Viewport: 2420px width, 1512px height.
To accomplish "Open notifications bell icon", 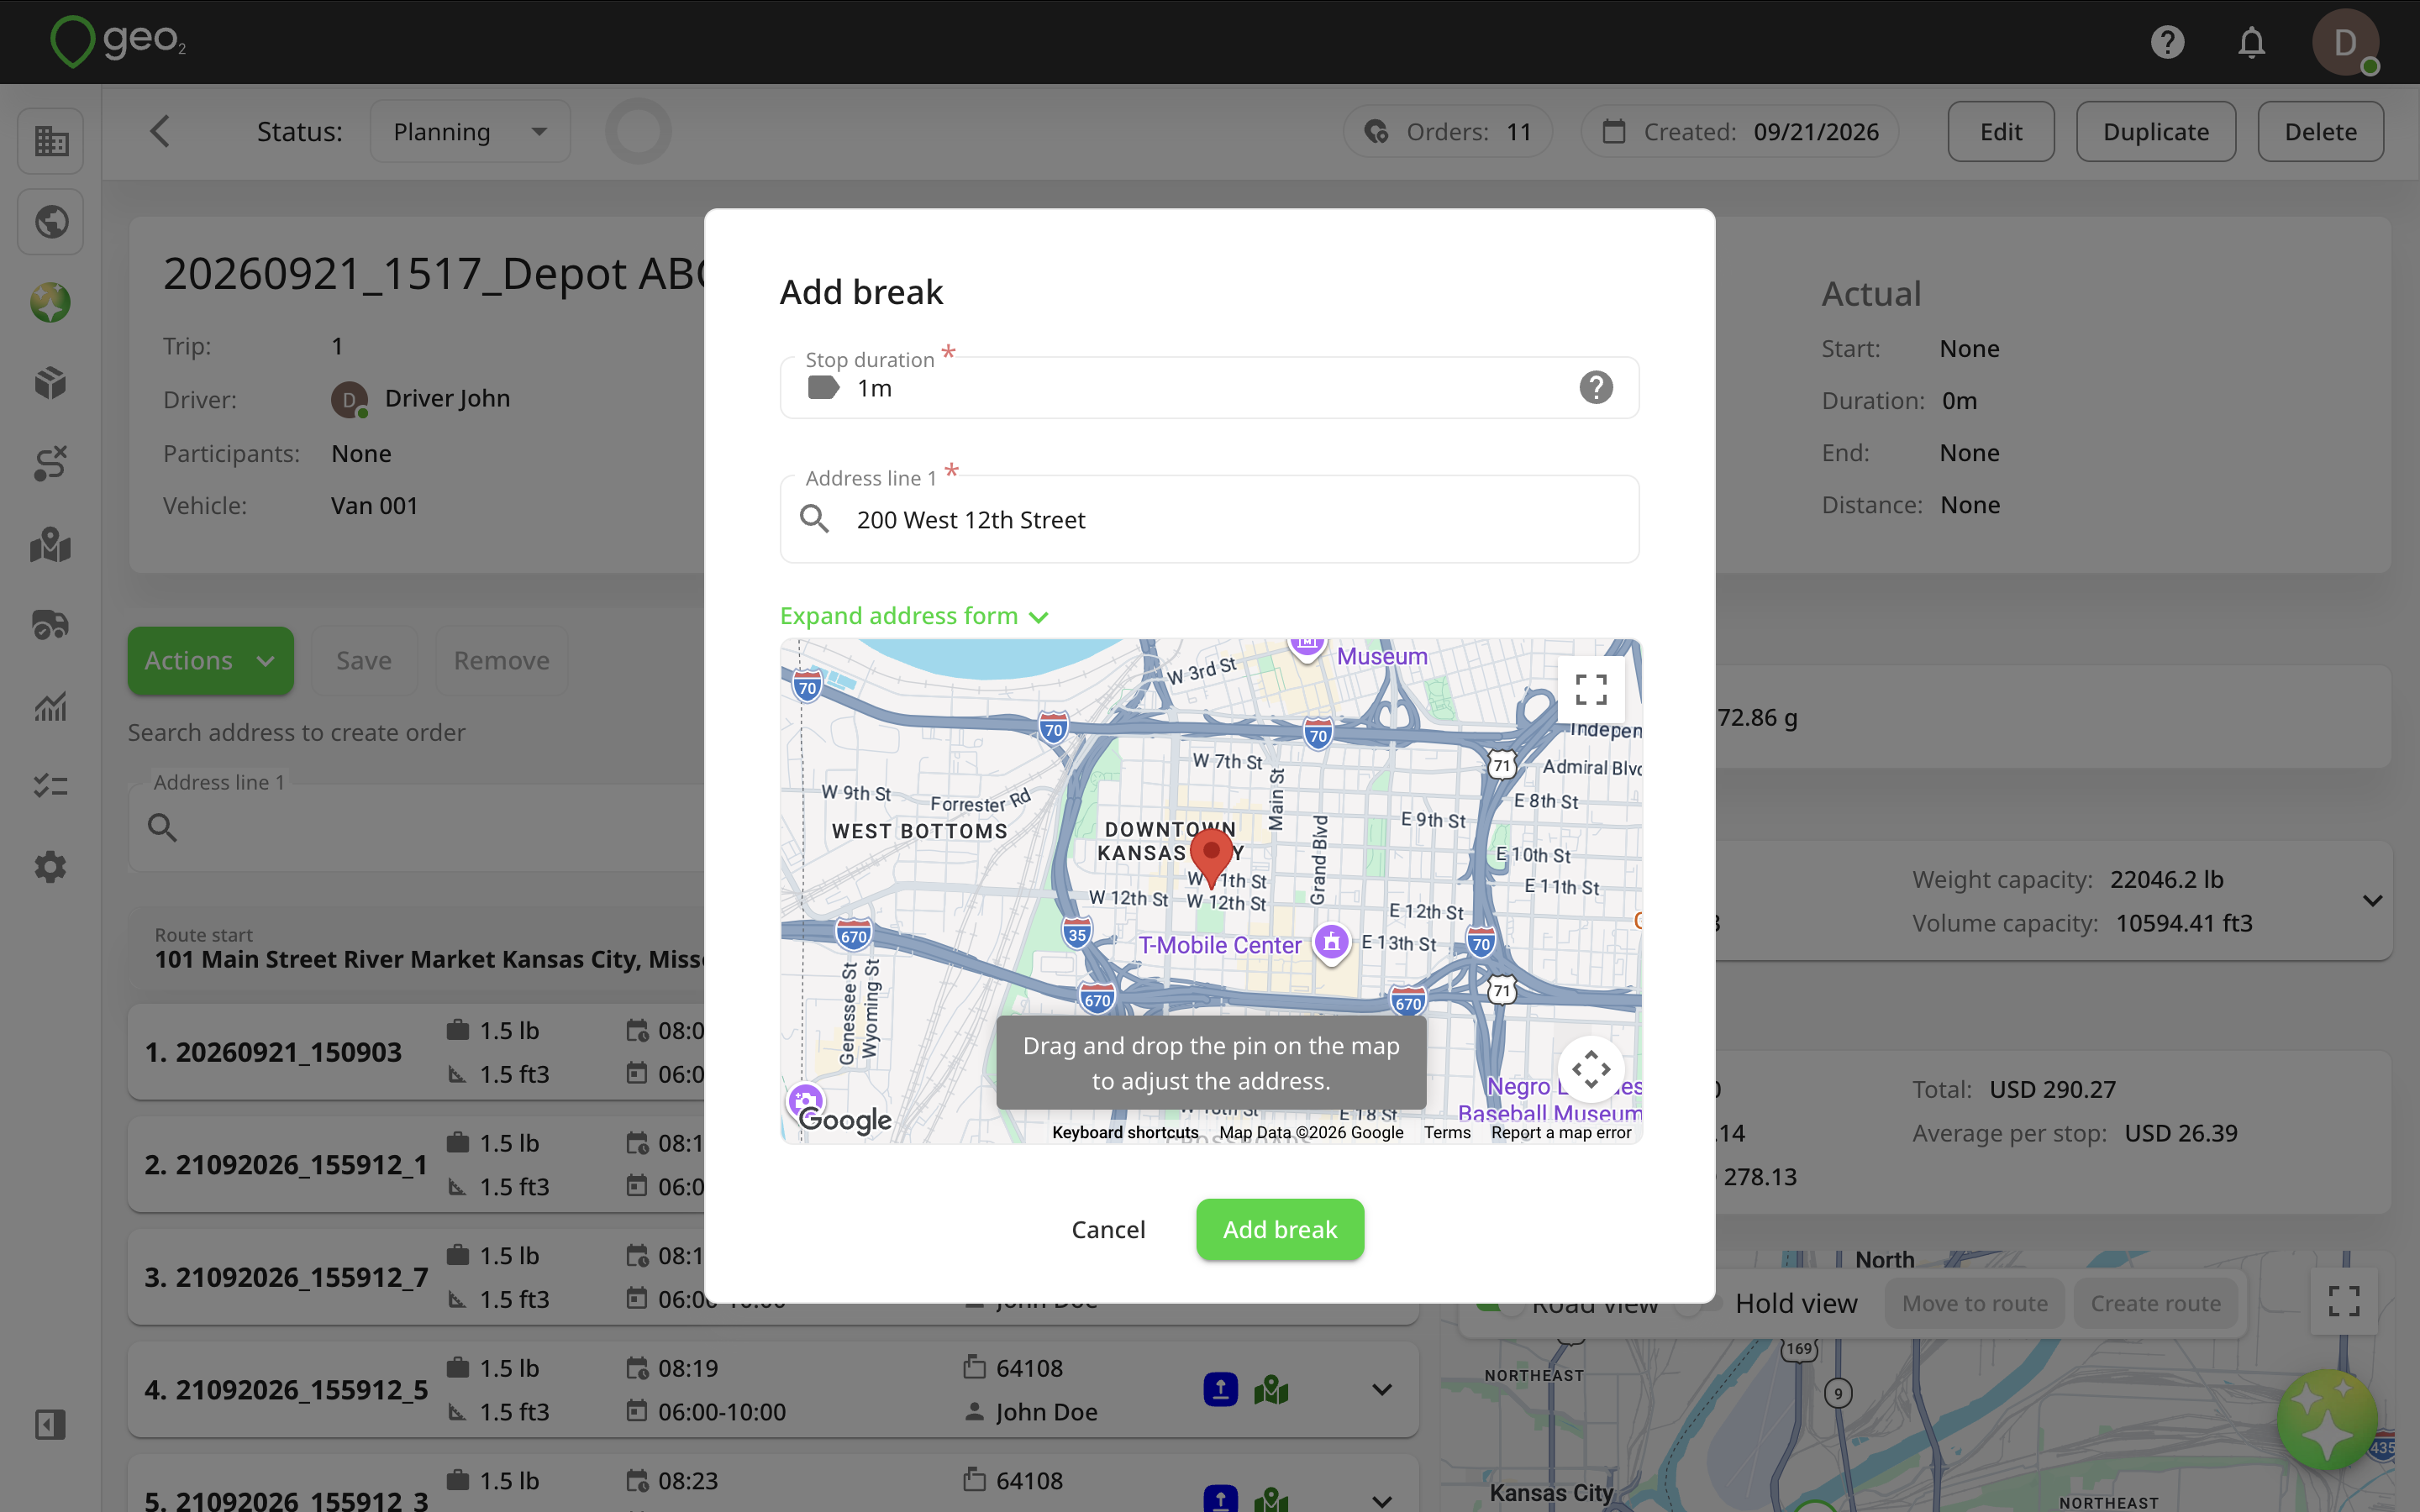I will pyautogui.click(x=2251, y=42).
